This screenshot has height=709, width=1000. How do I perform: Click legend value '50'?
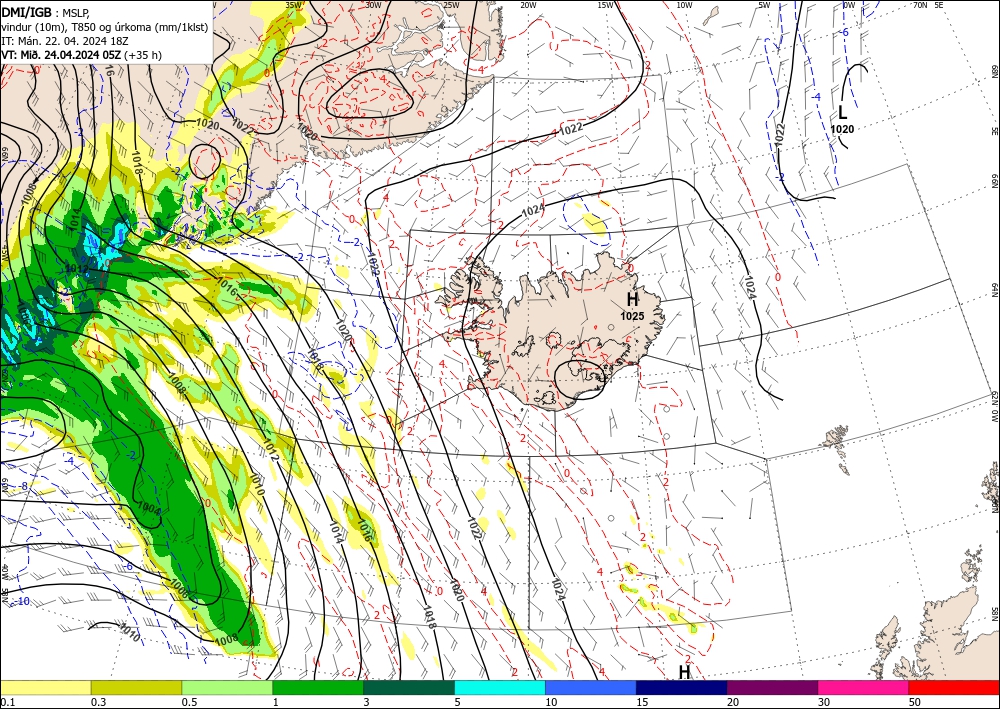[914, 702]
